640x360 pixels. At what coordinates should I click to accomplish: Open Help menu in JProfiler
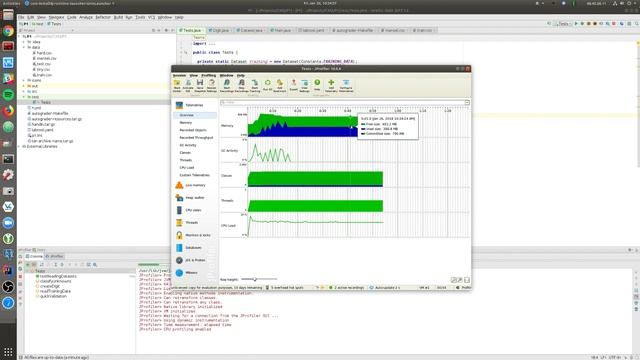pyautogui.click(x=241, y=76)
